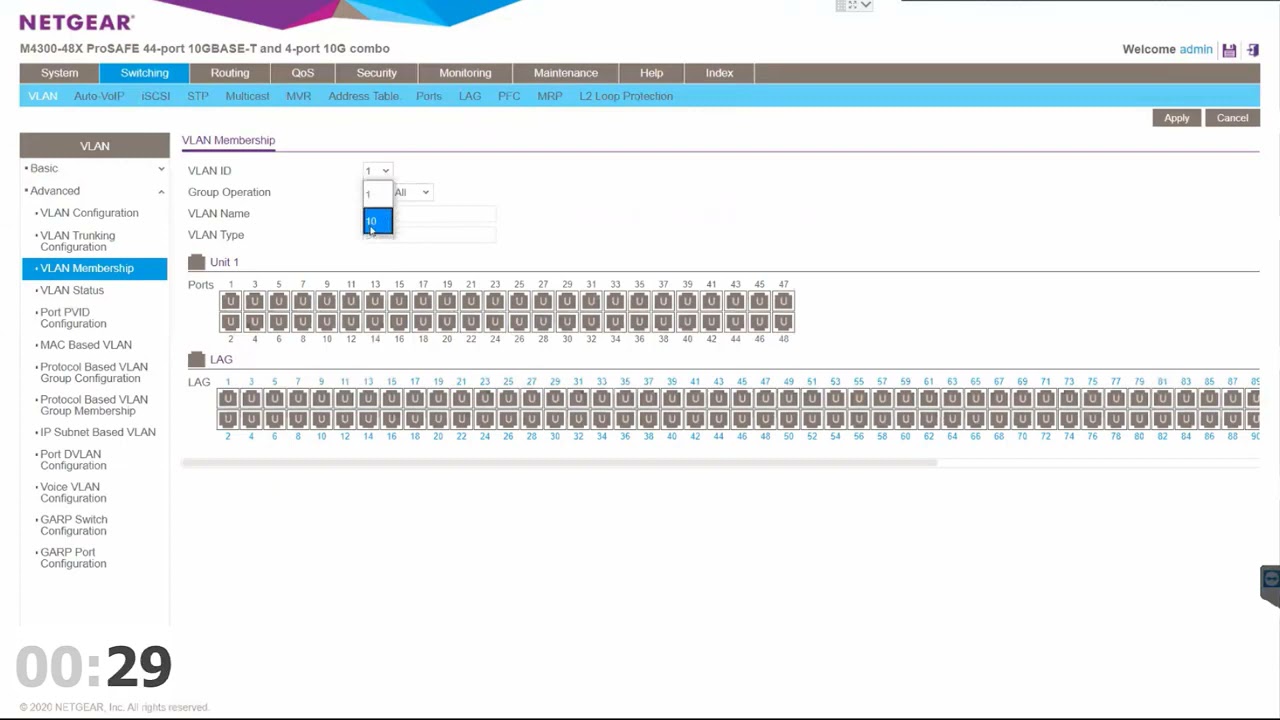Toggle Unit 1 port 10 membership icon
1280x720 pixels.
click(326, 322)
